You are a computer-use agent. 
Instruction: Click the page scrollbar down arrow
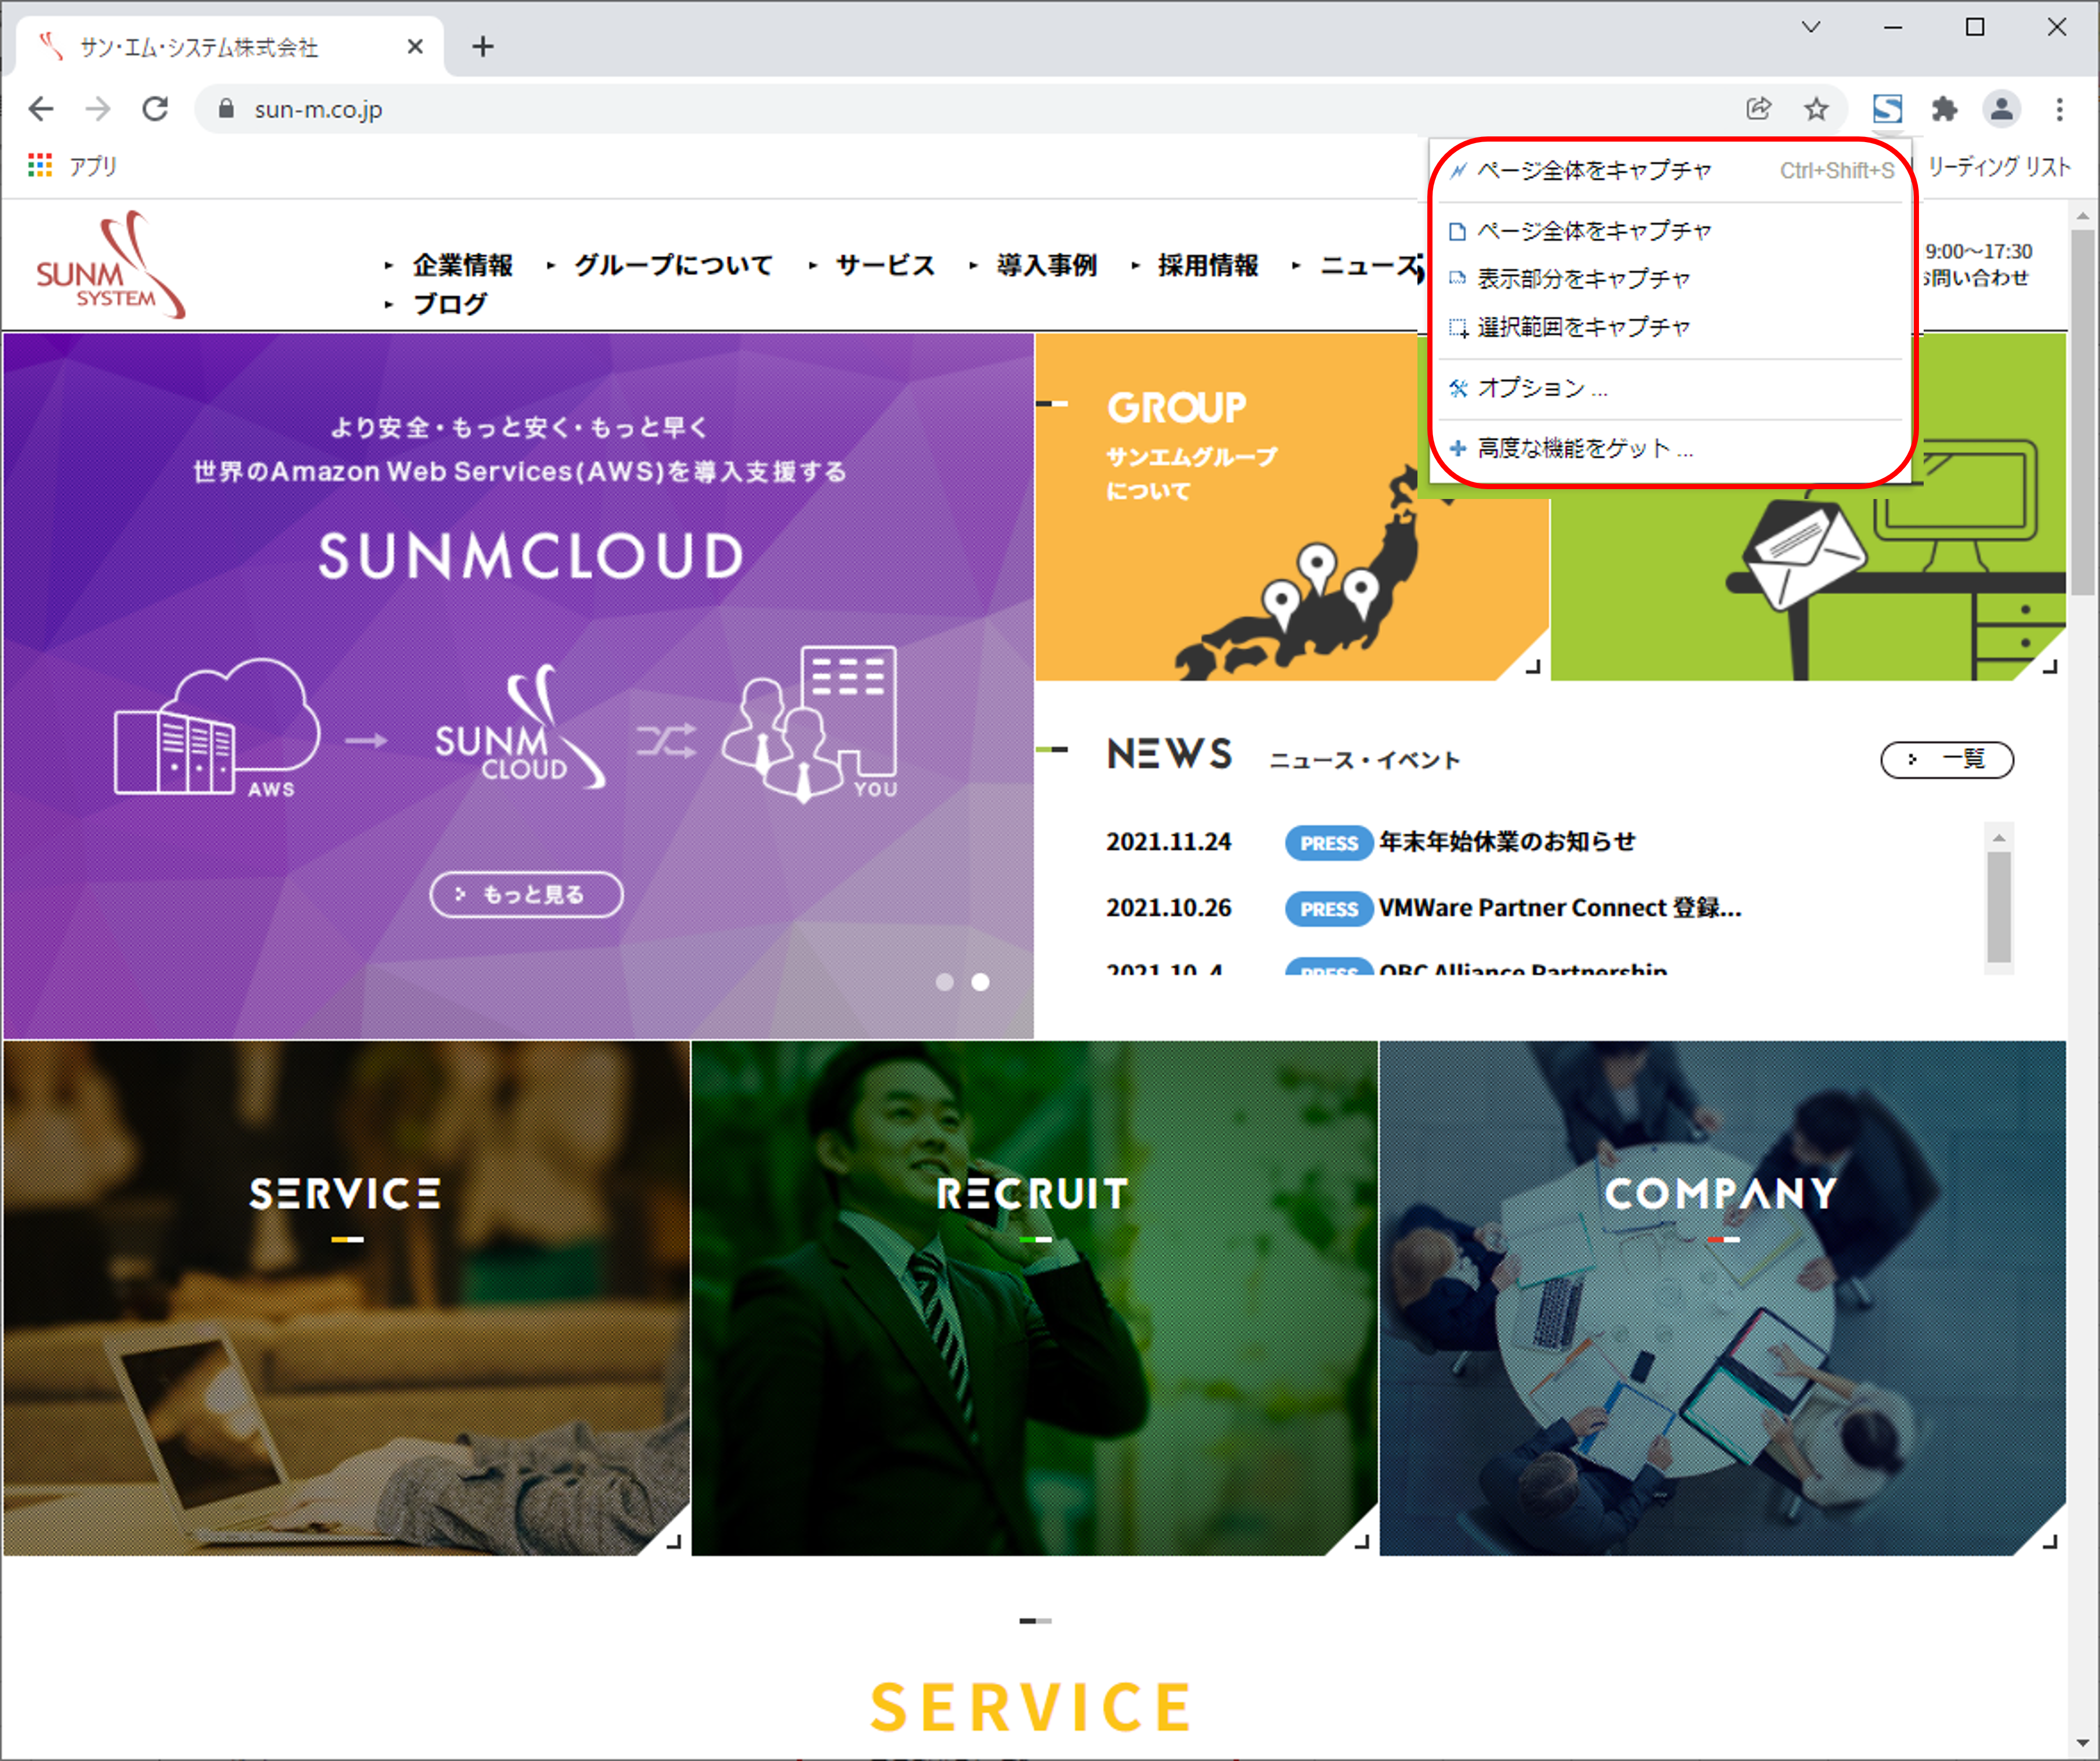tap(2083, 1744)
